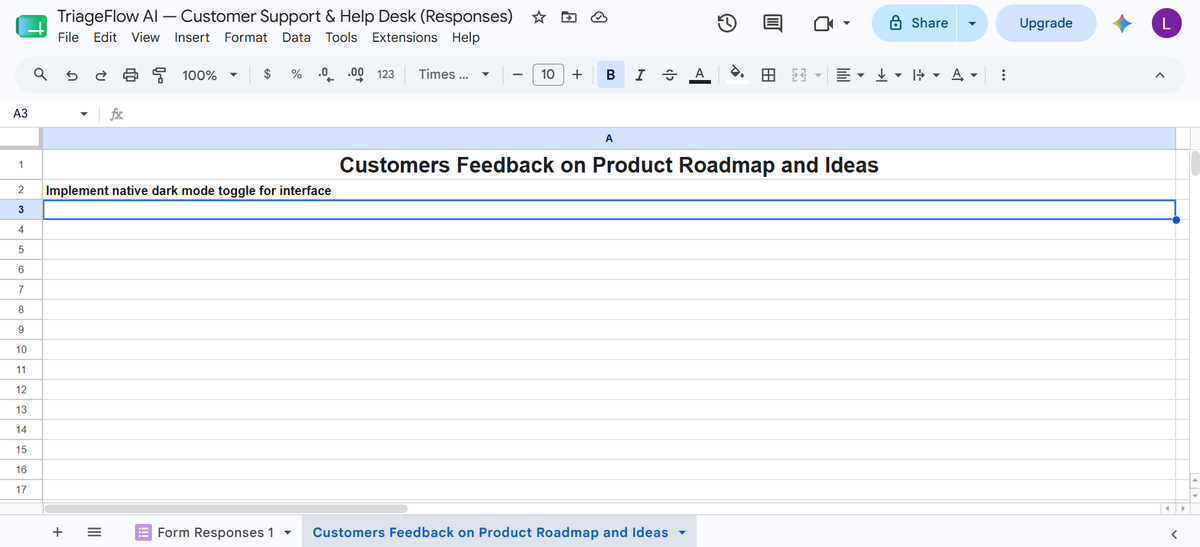The image size is (1200, 547).
Task: Open the vertical align dropdown
Action: click(x=888, y=74)
